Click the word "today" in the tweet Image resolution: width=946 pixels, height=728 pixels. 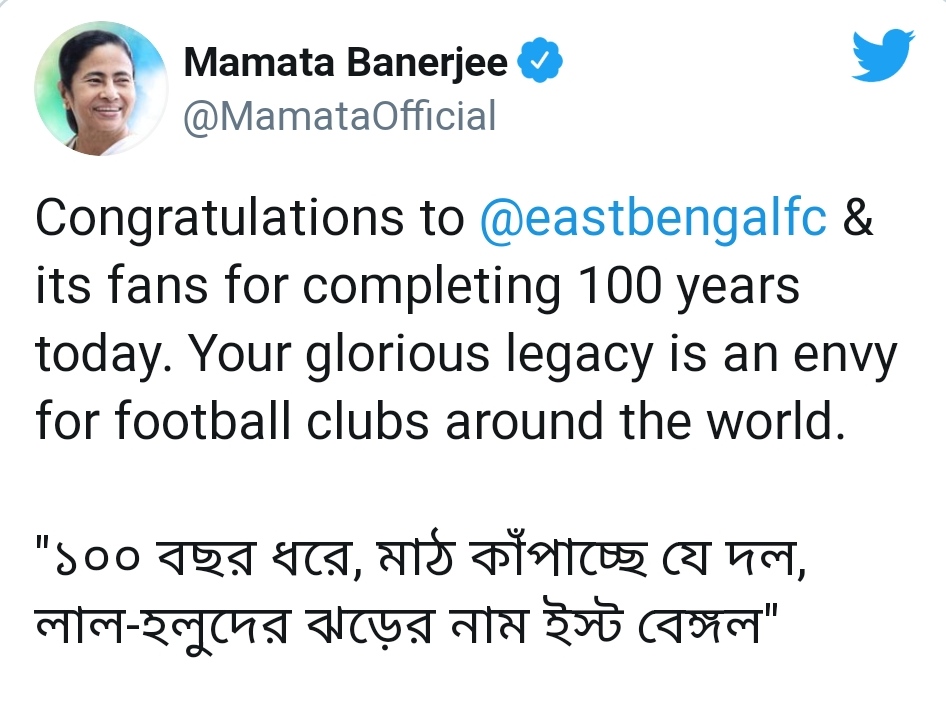click(92, 355)
